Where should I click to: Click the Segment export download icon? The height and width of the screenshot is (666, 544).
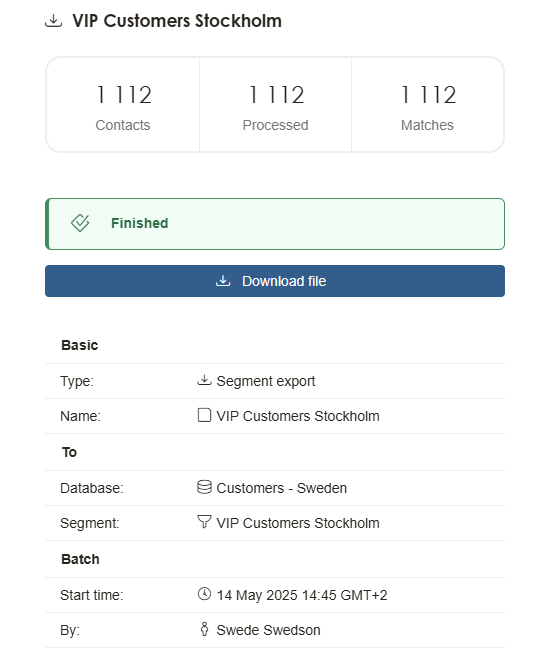click(204, 380)
